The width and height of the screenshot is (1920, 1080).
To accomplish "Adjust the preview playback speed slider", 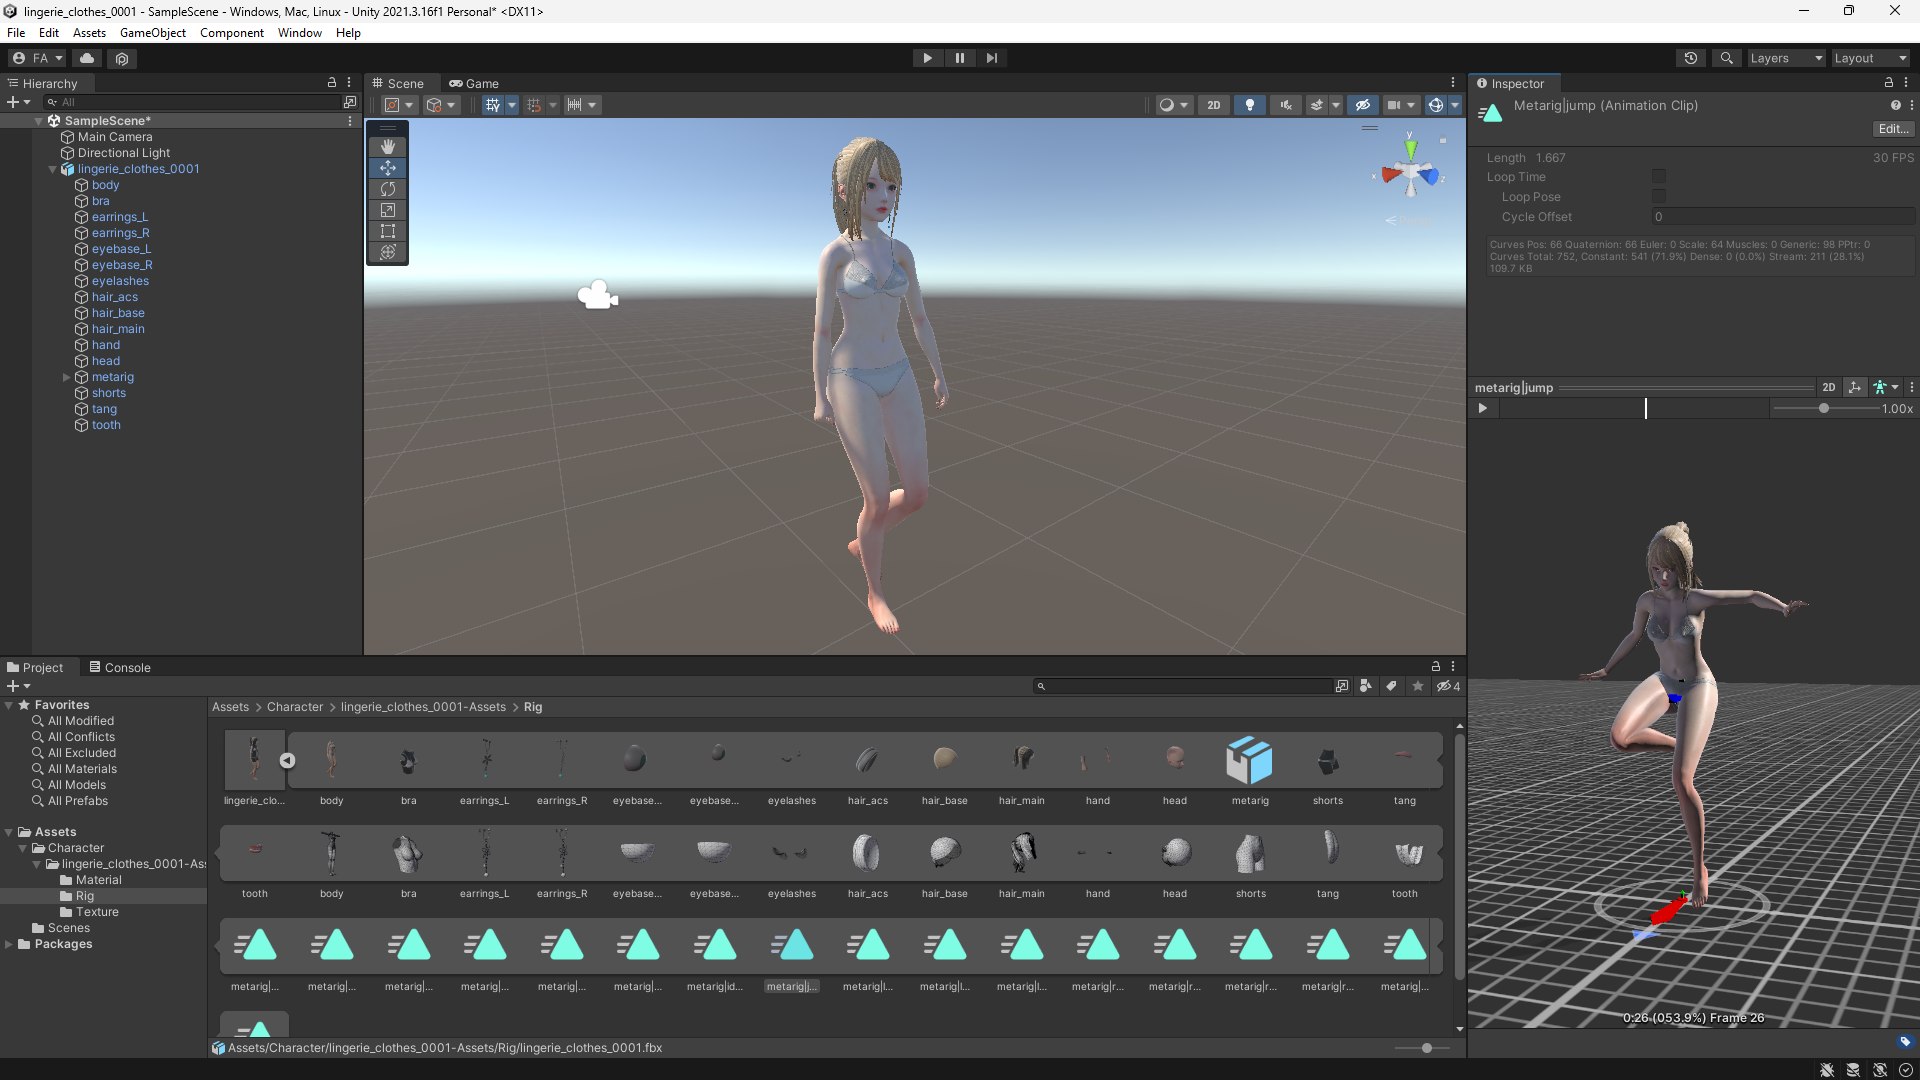I will 1823,408.
